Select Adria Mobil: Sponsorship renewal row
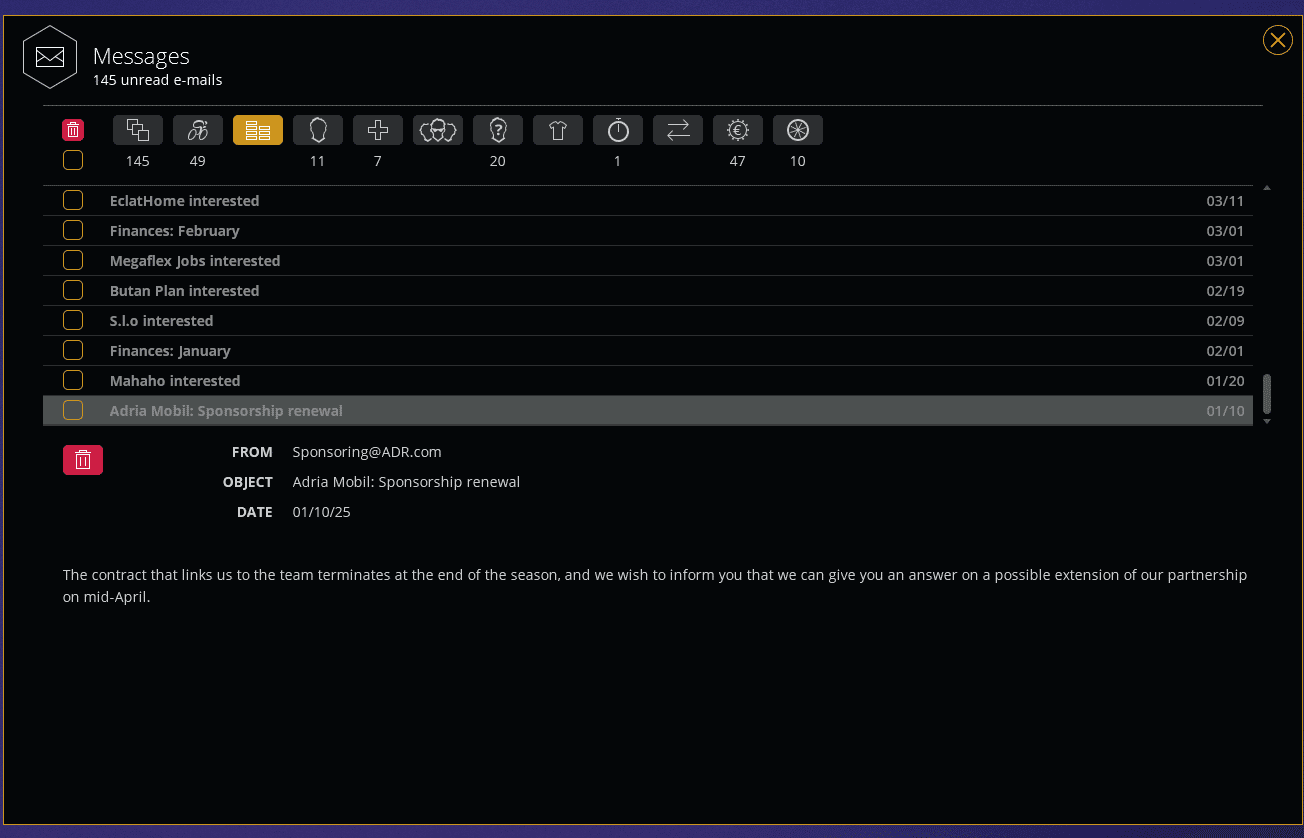This screenshot has height=838, width=1304. (648, 411)
